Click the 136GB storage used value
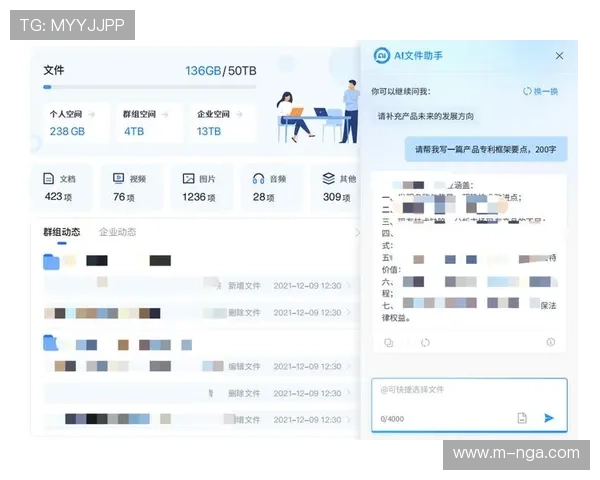Screen dimensions: 600x480 point(203,71)
